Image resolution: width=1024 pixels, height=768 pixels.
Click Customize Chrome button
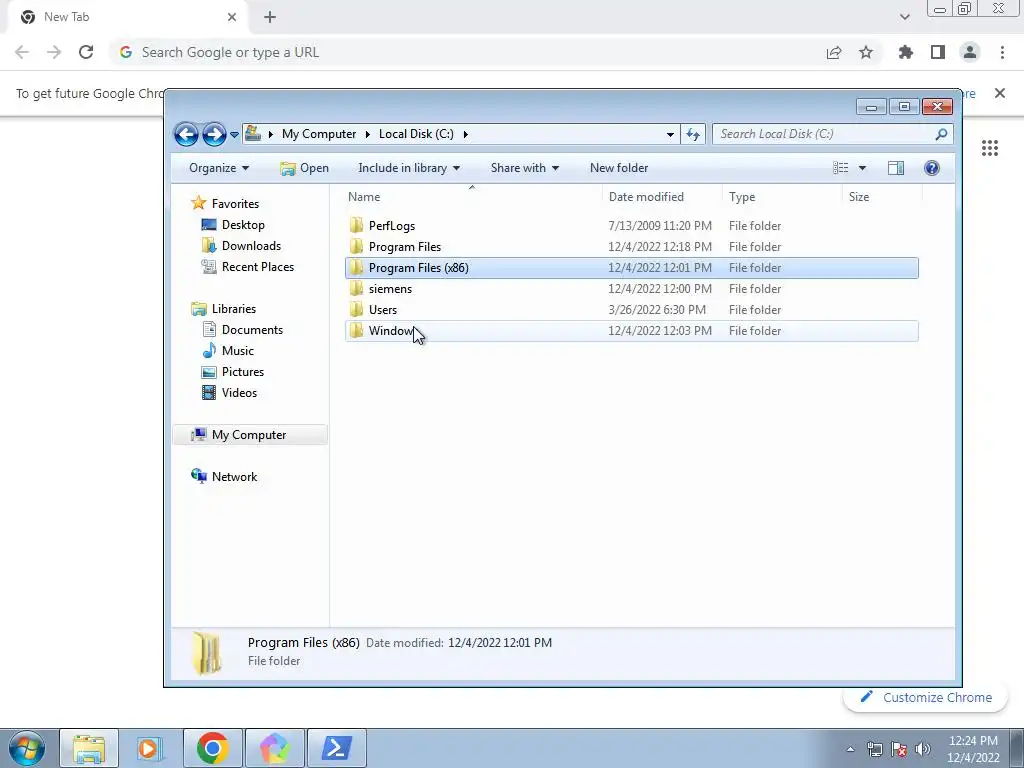click(x=926, y=697)
